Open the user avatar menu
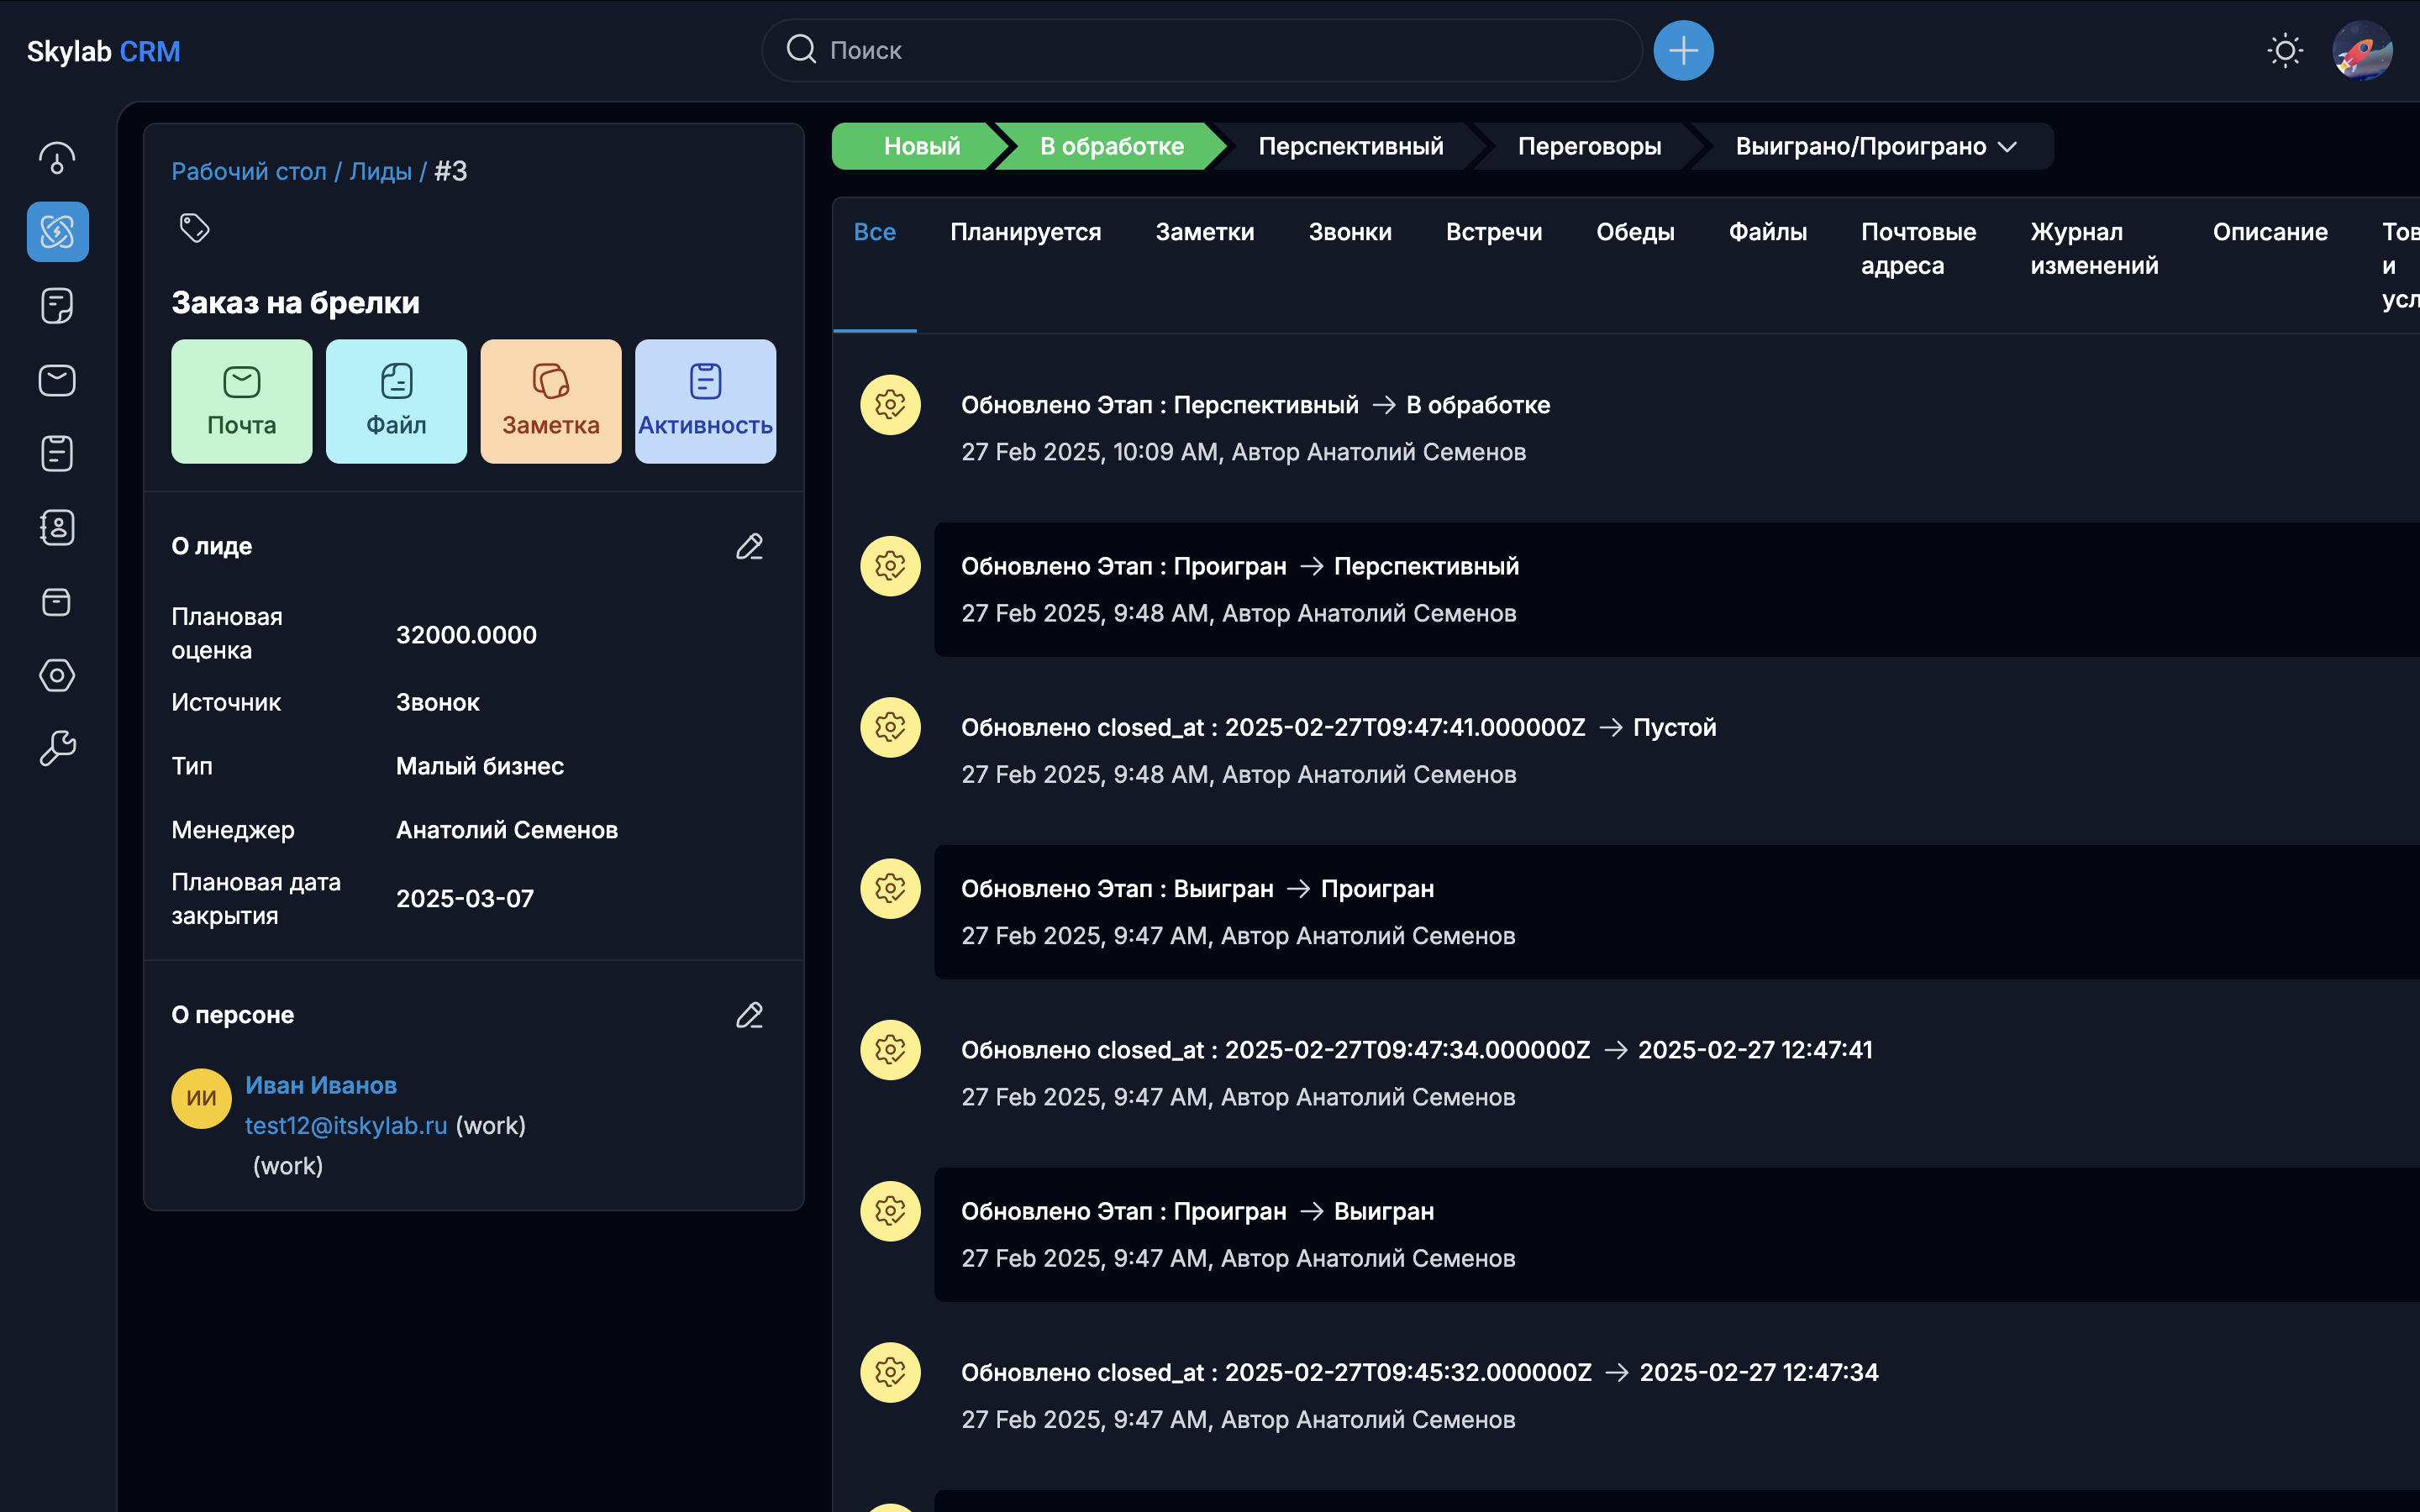 (2362, 50)
